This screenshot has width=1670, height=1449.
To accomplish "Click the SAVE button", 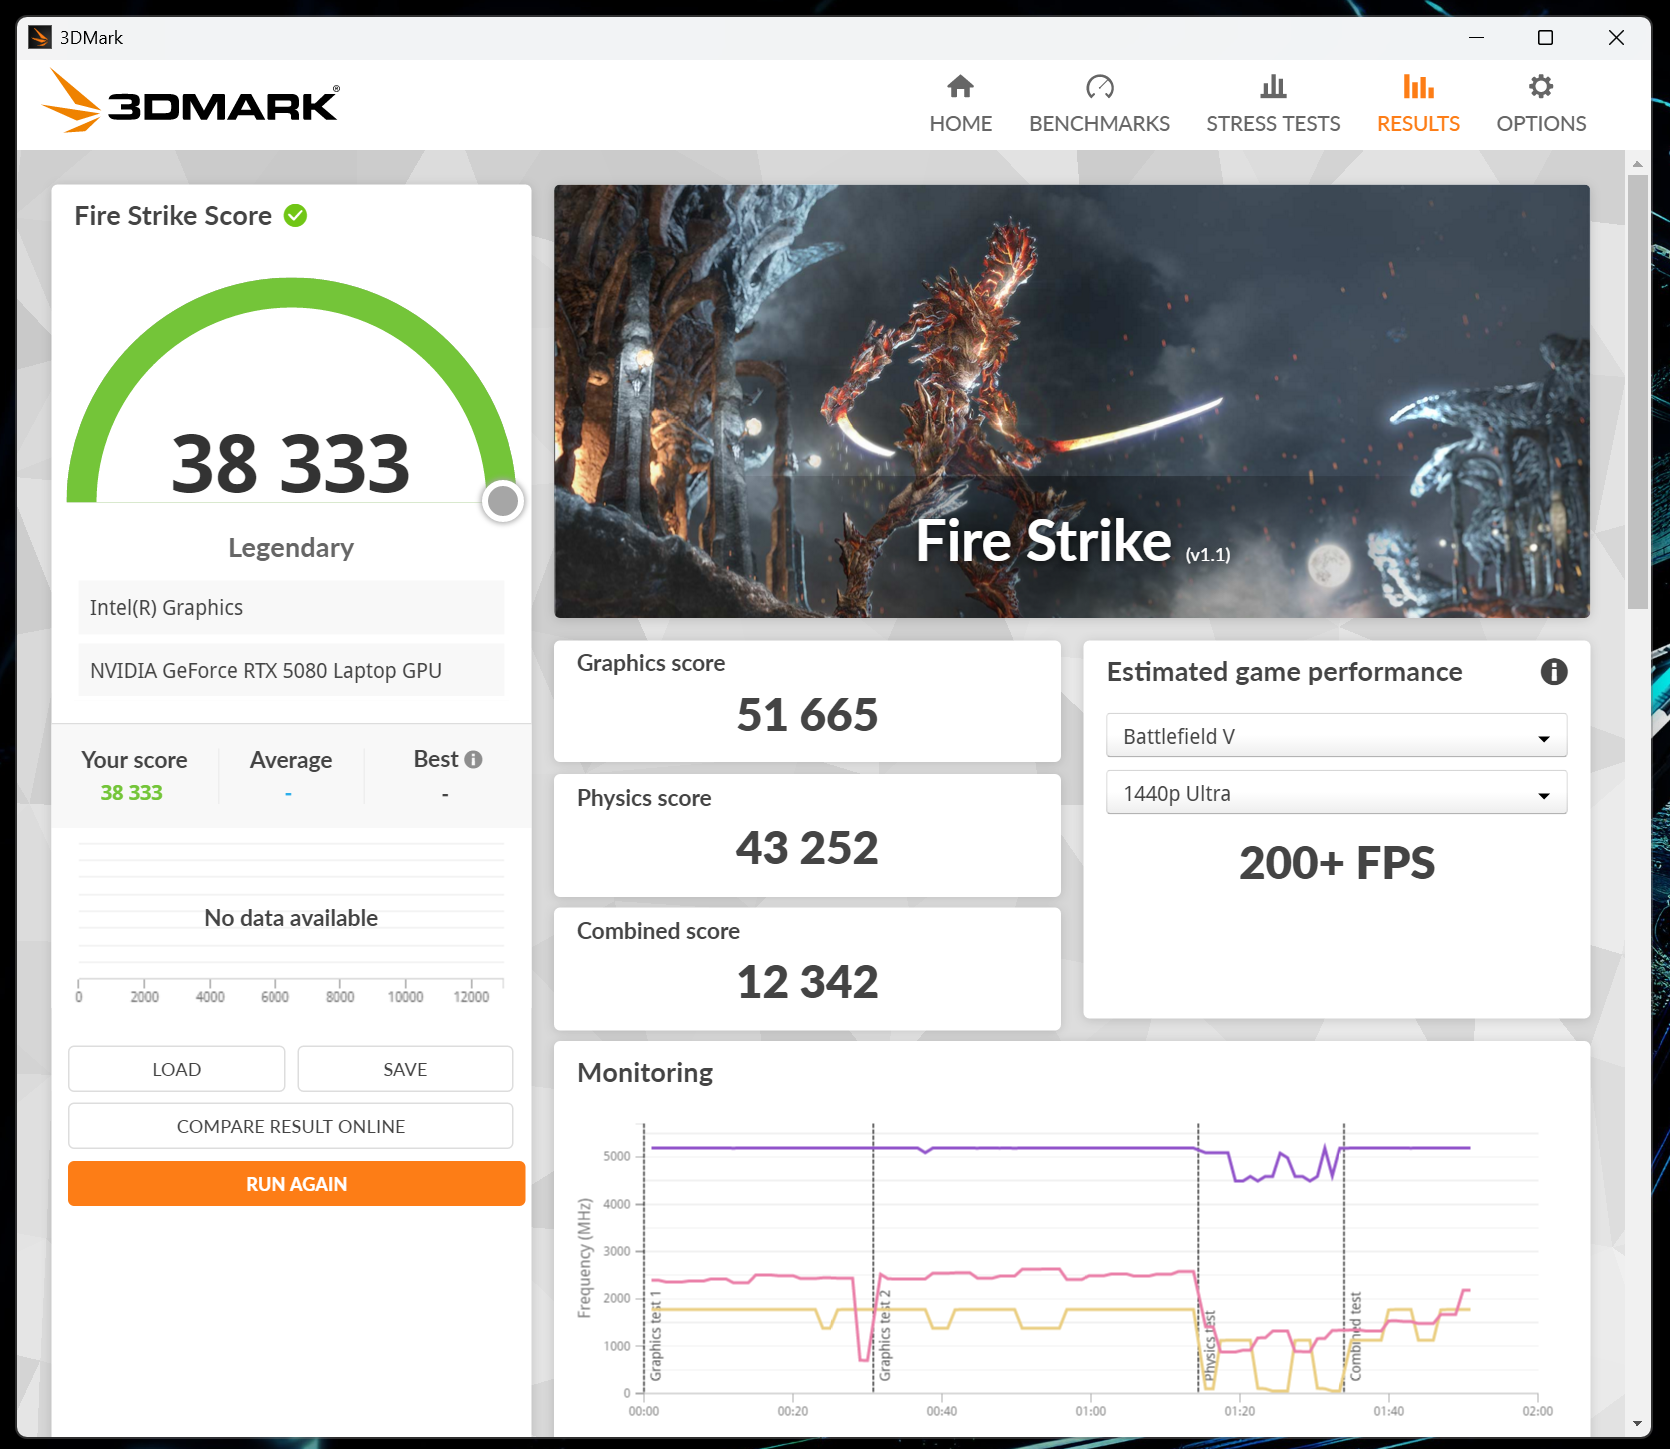I will (405, 1069).
